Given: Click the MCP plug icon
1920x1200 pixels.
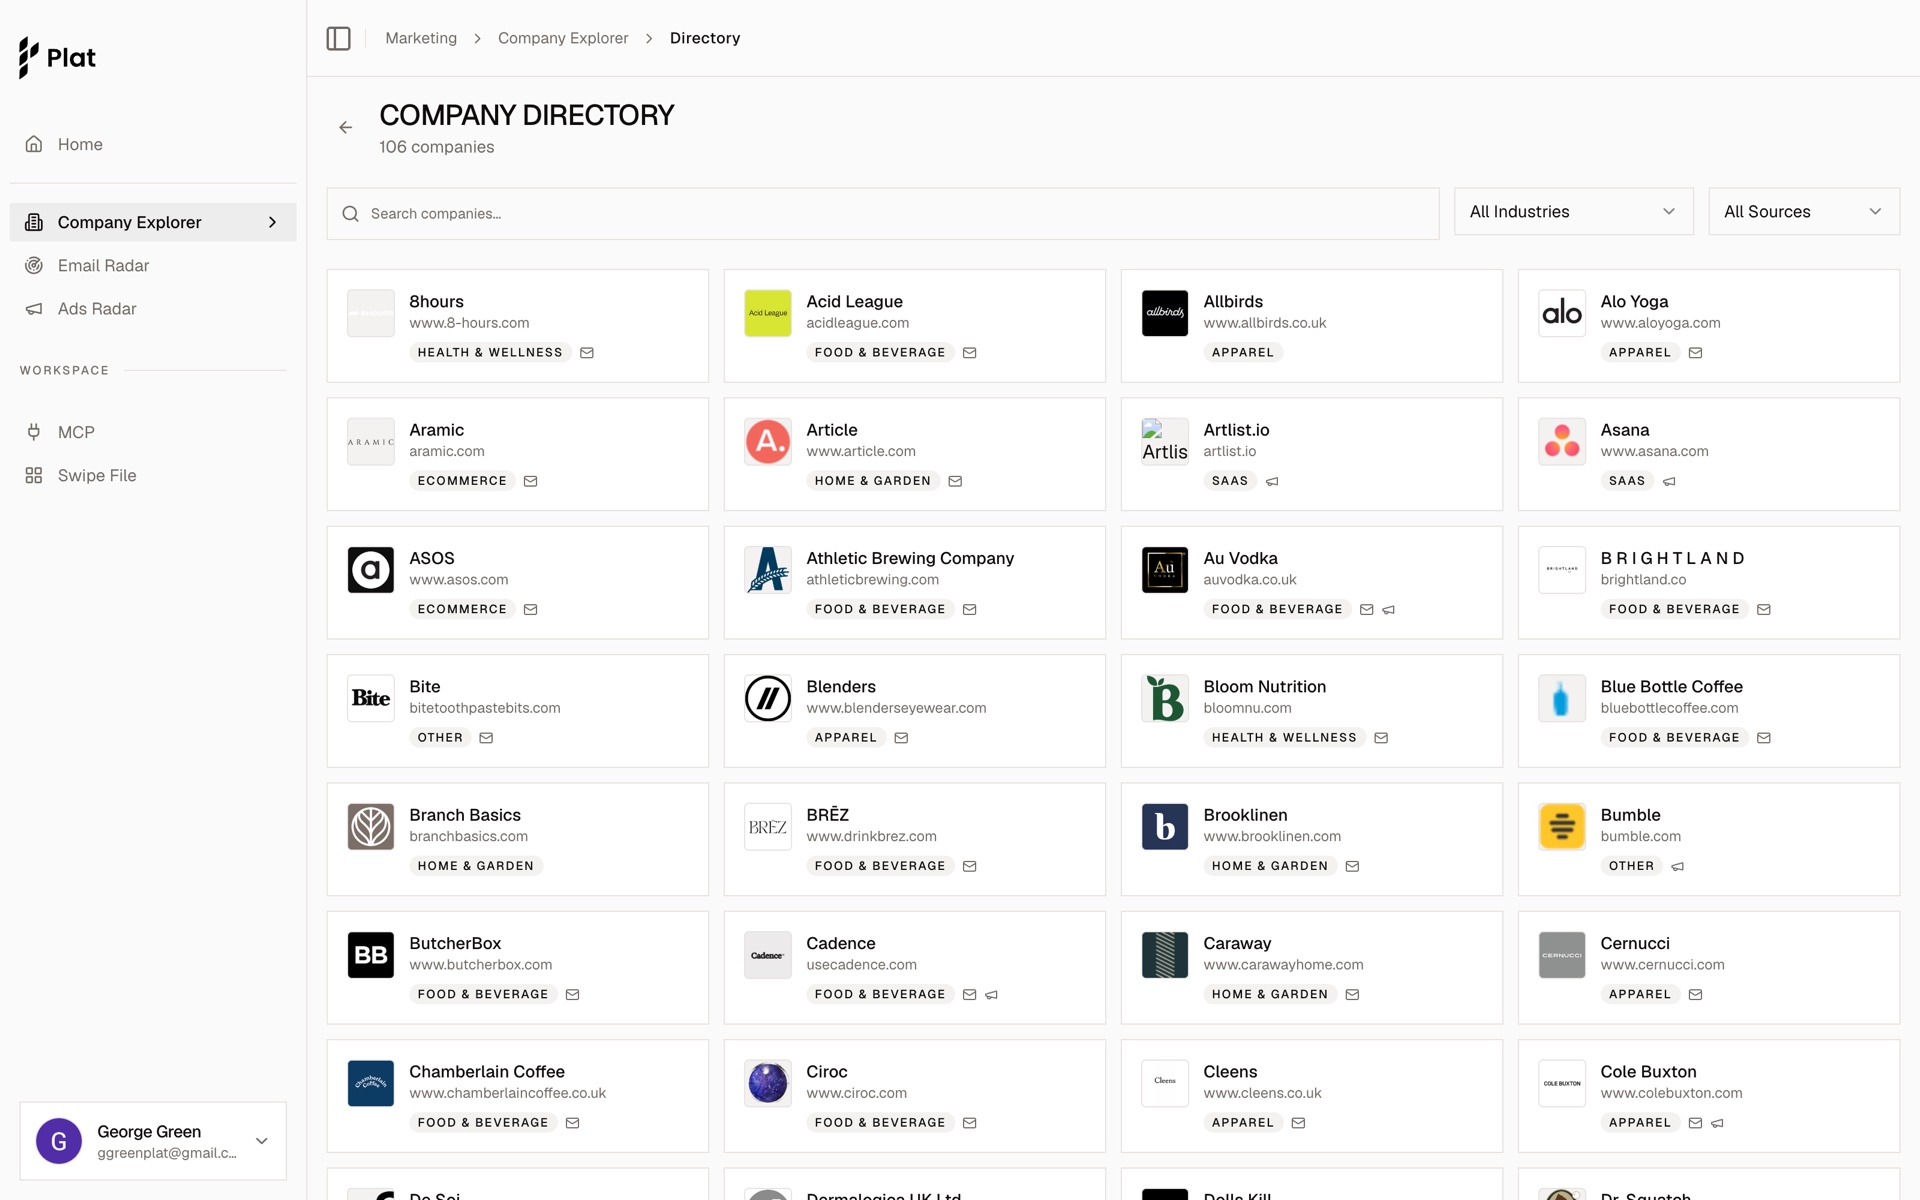Looking at the screenshot, I should point(34,432).
